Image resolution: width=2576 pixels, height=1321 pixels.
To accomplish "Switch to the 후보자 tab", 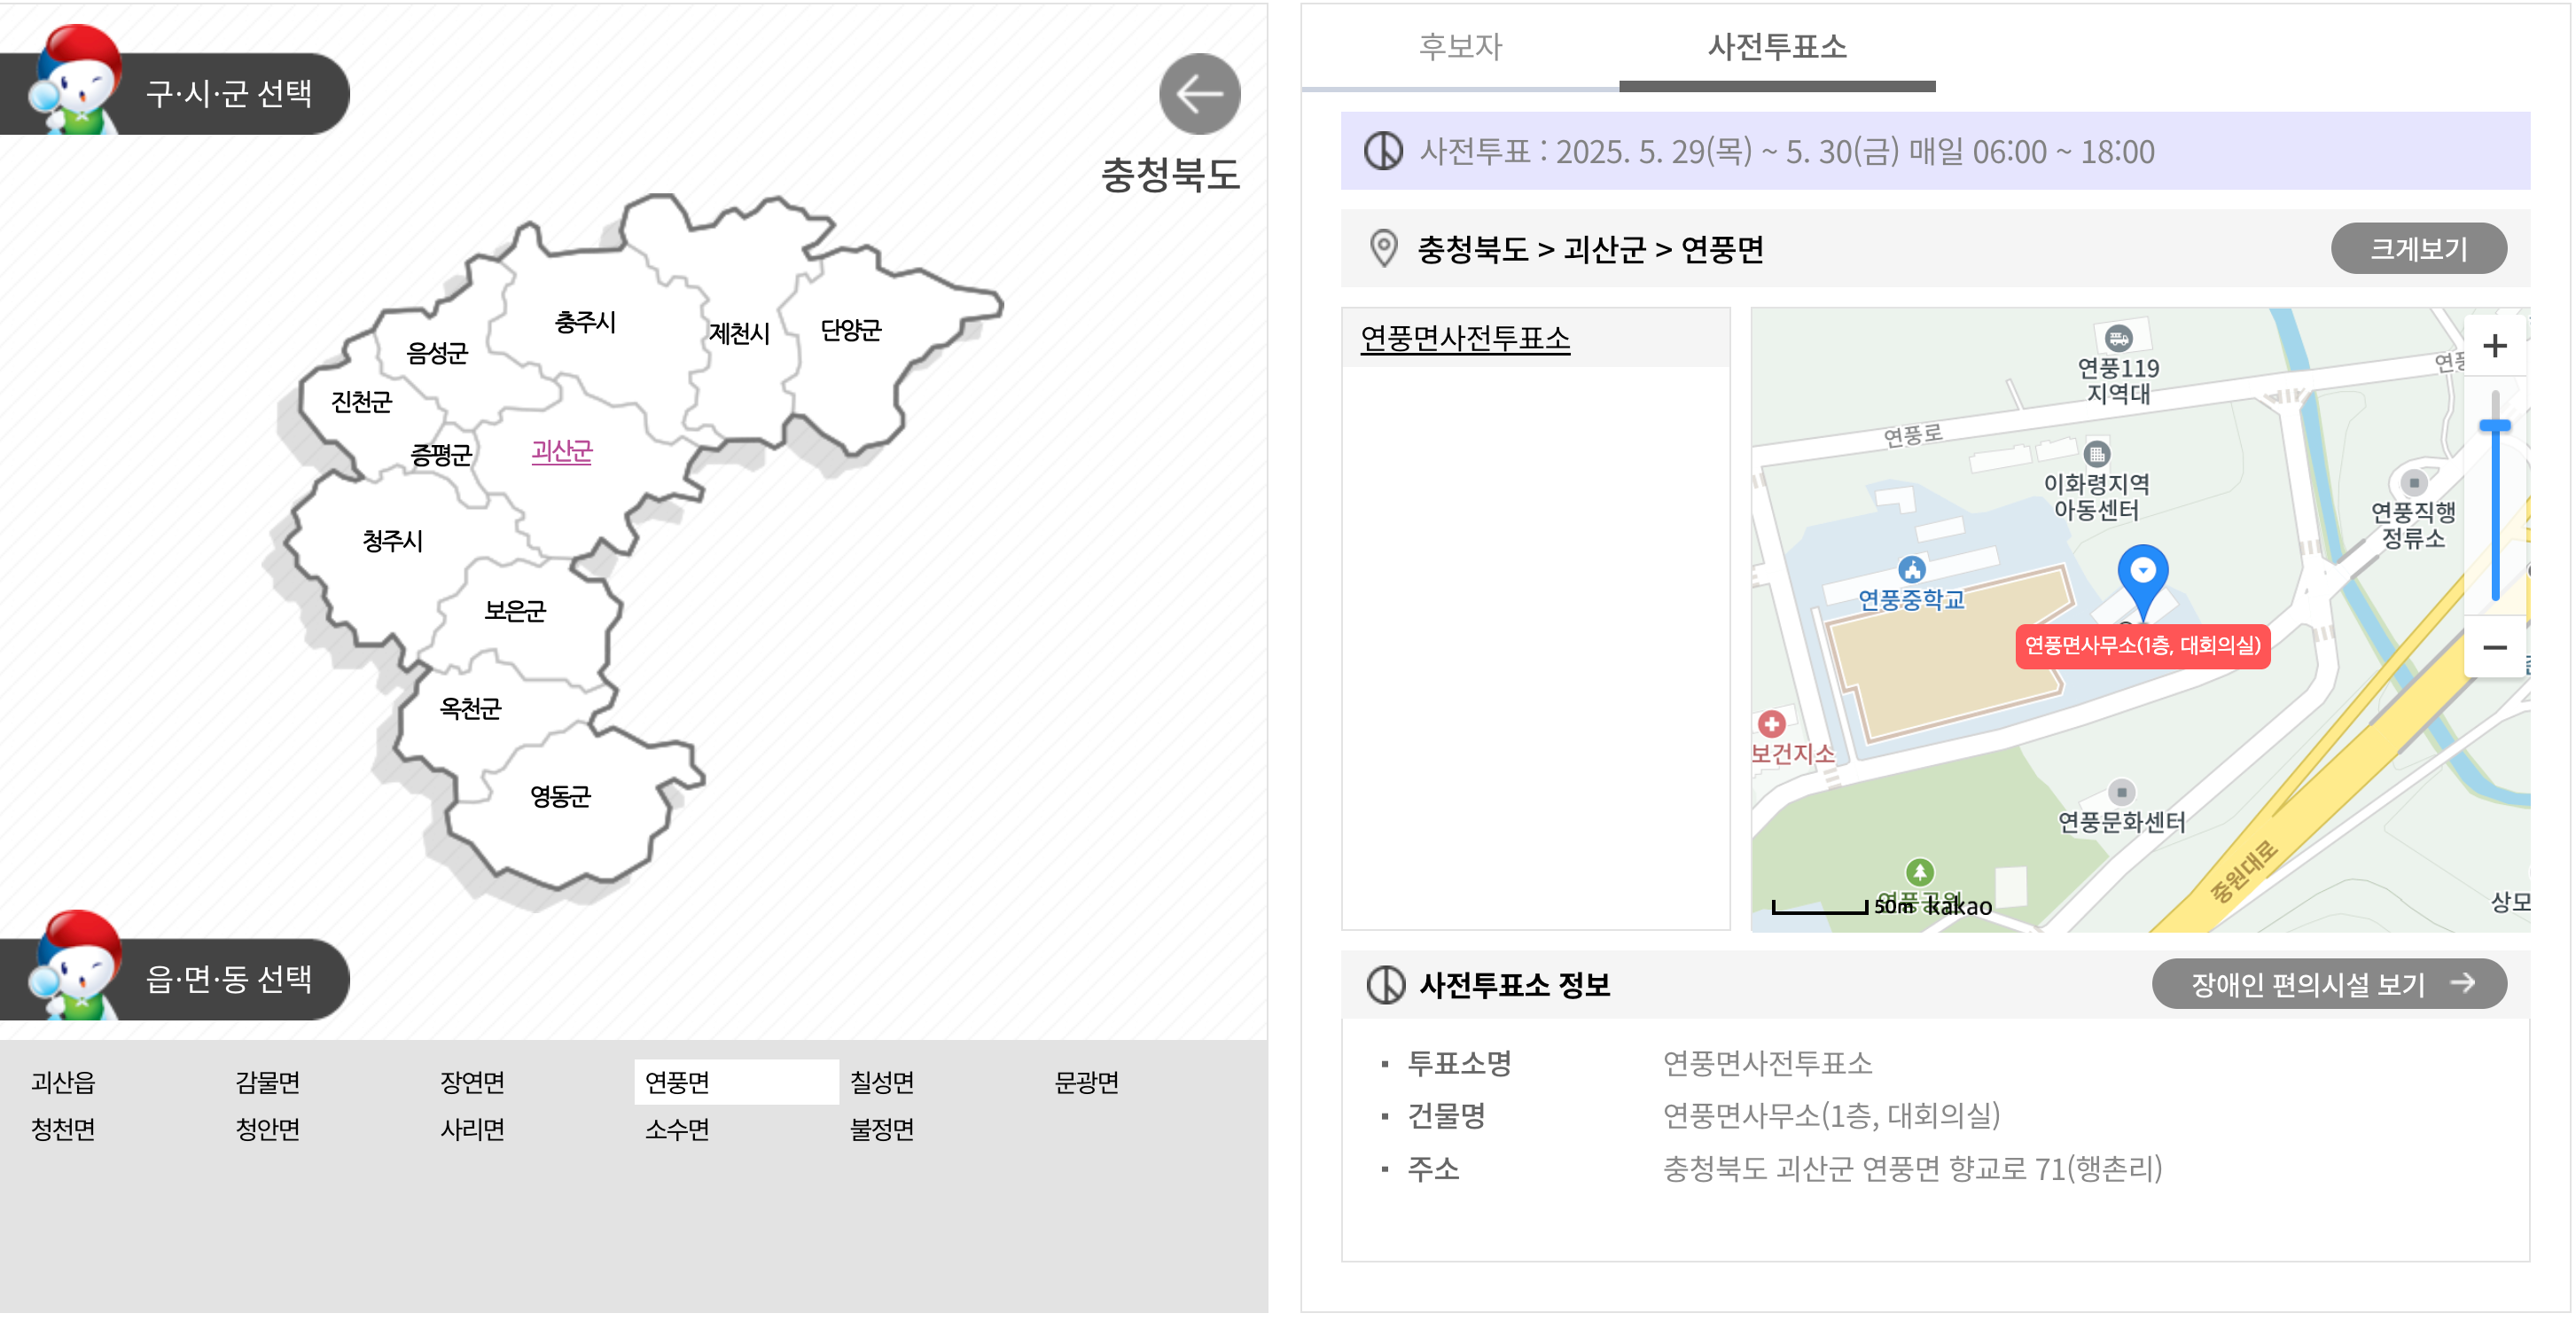I will [1460, 47].
